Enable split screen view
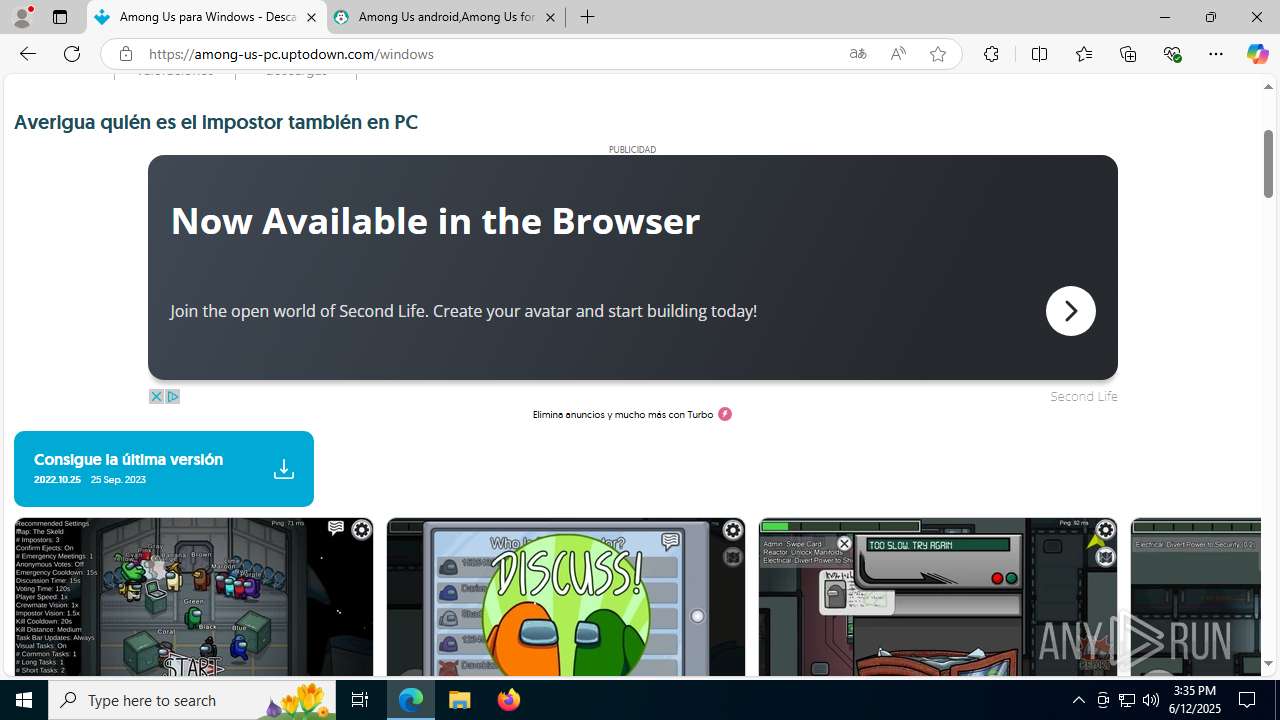 coord(1039,54)
